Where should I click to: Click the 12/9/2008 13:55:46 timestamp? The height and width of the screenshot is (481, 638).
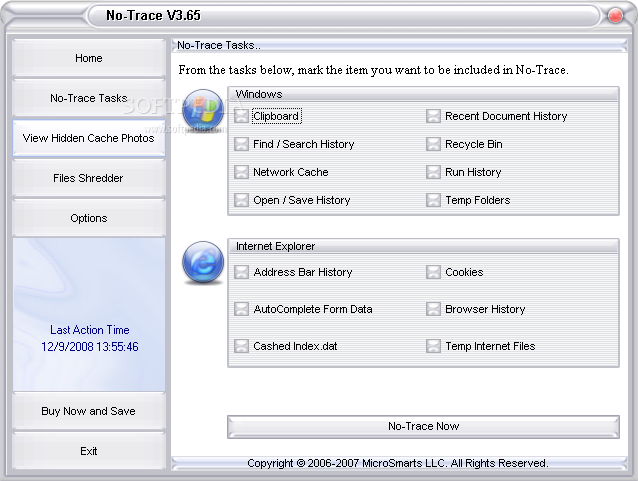pos(90,347)
